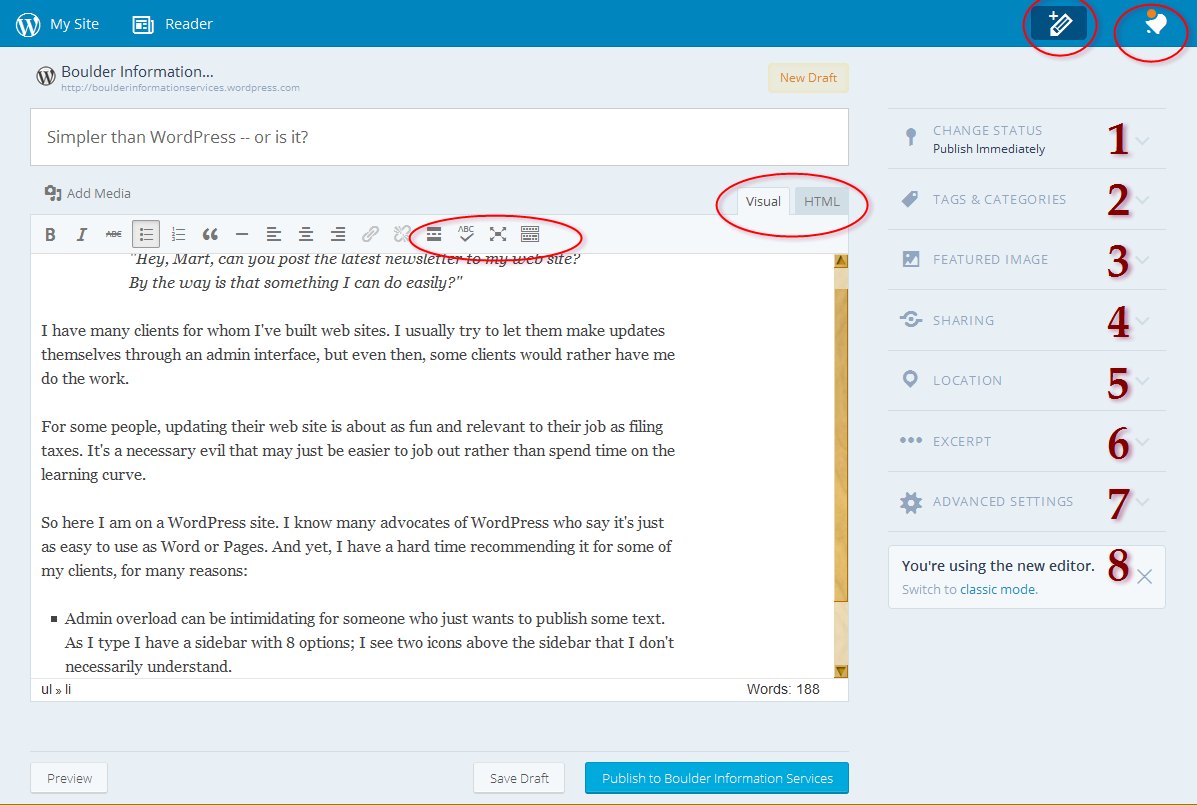Screen dimensions: 1197x806
Task: Apply blockquote formatting
Action: (210, 234)
